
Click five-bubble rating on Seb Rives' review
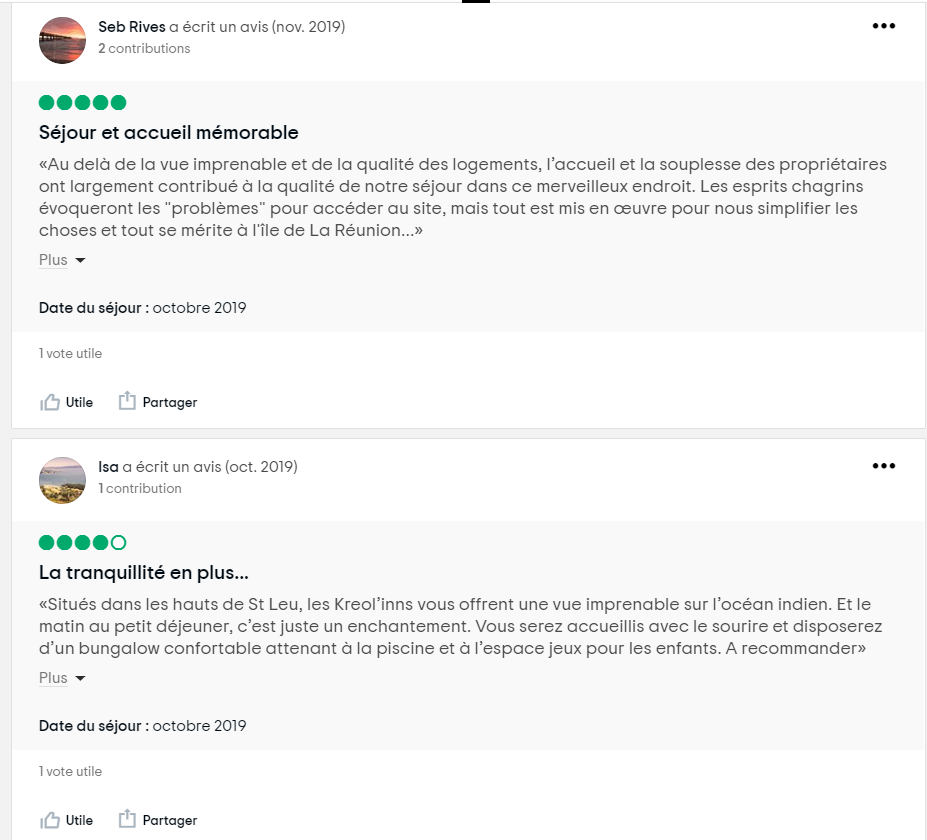coord(82,102)
